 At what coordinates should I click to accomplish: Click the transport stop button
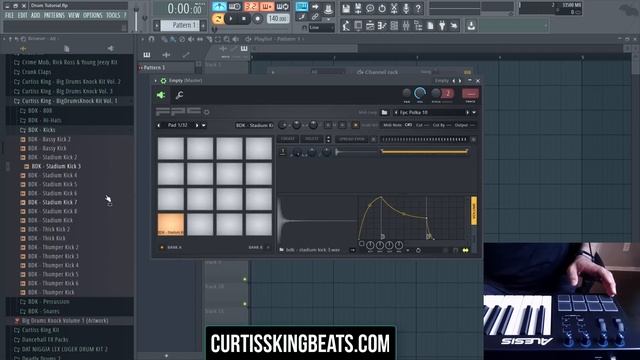pyautogui.click(x=244, y=18)
